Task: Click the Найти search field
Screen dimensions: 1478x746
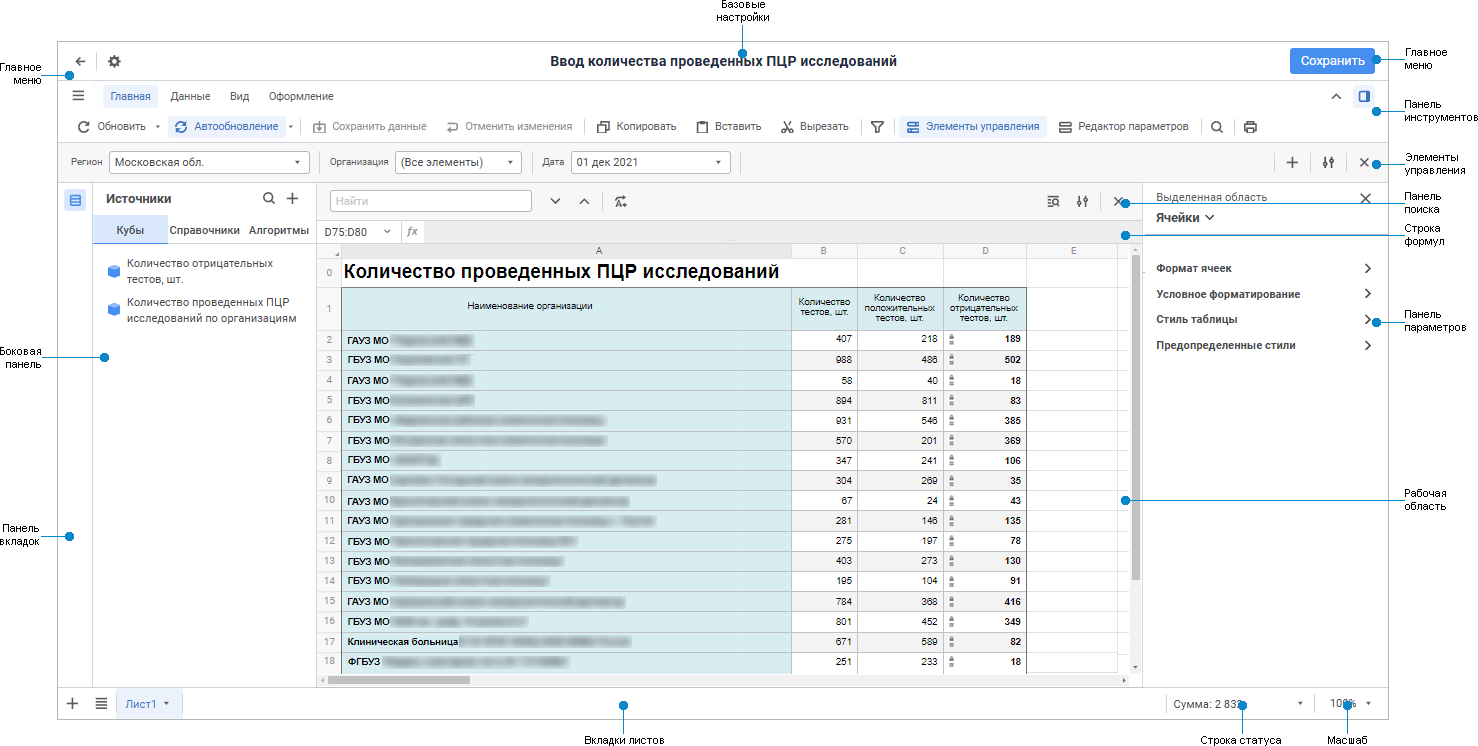Action: coord(431,201)
